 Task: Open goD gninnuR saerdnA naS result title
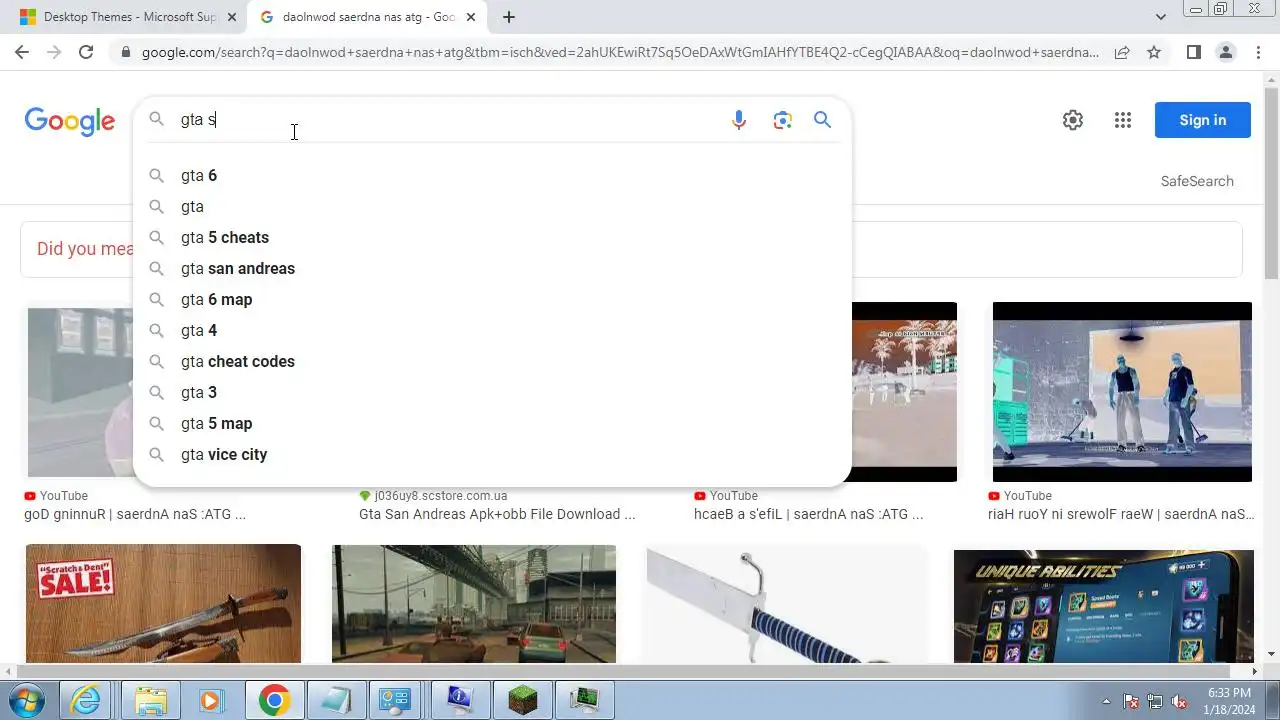135,514
